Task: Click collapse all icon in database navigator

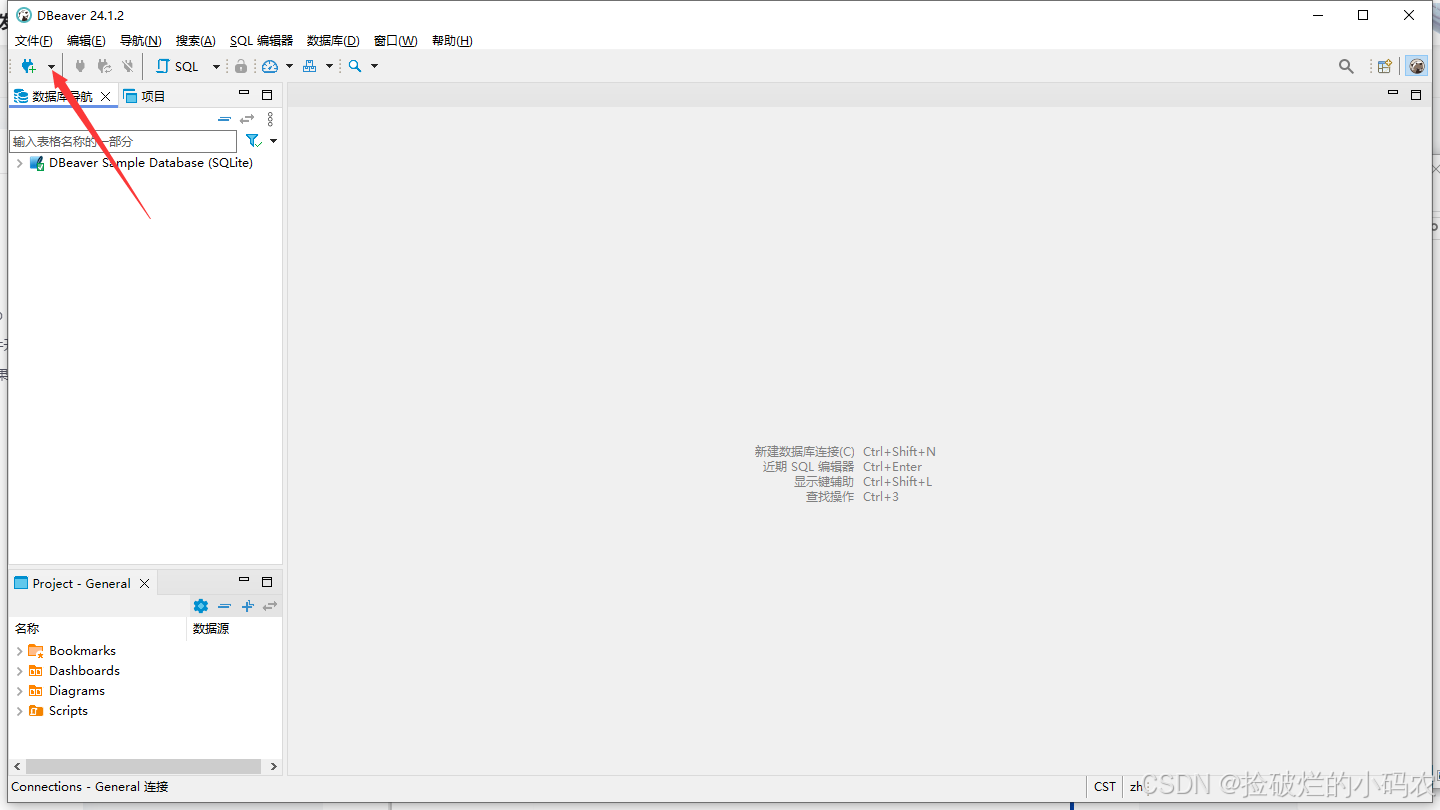Action: point(224,119)
